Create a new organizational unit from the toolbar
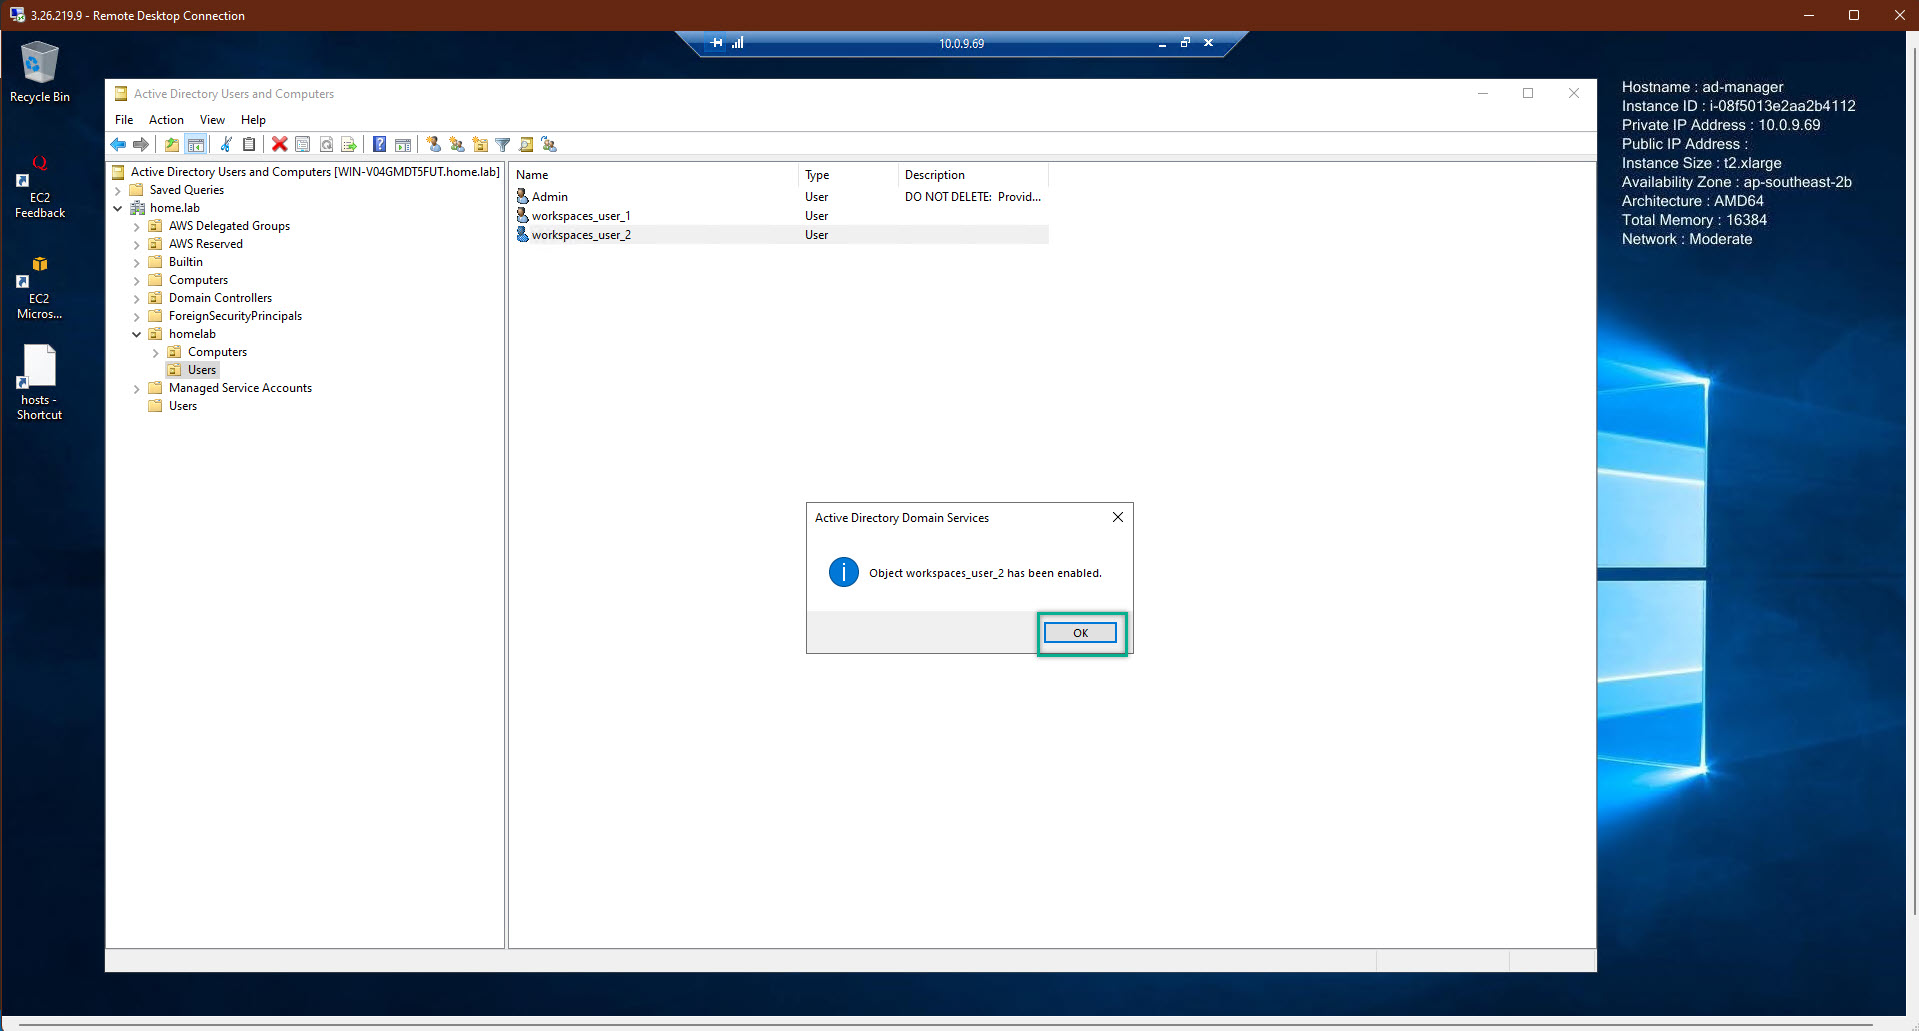The width and height of the screenshot is (1919, 1031). pos(480,145)
